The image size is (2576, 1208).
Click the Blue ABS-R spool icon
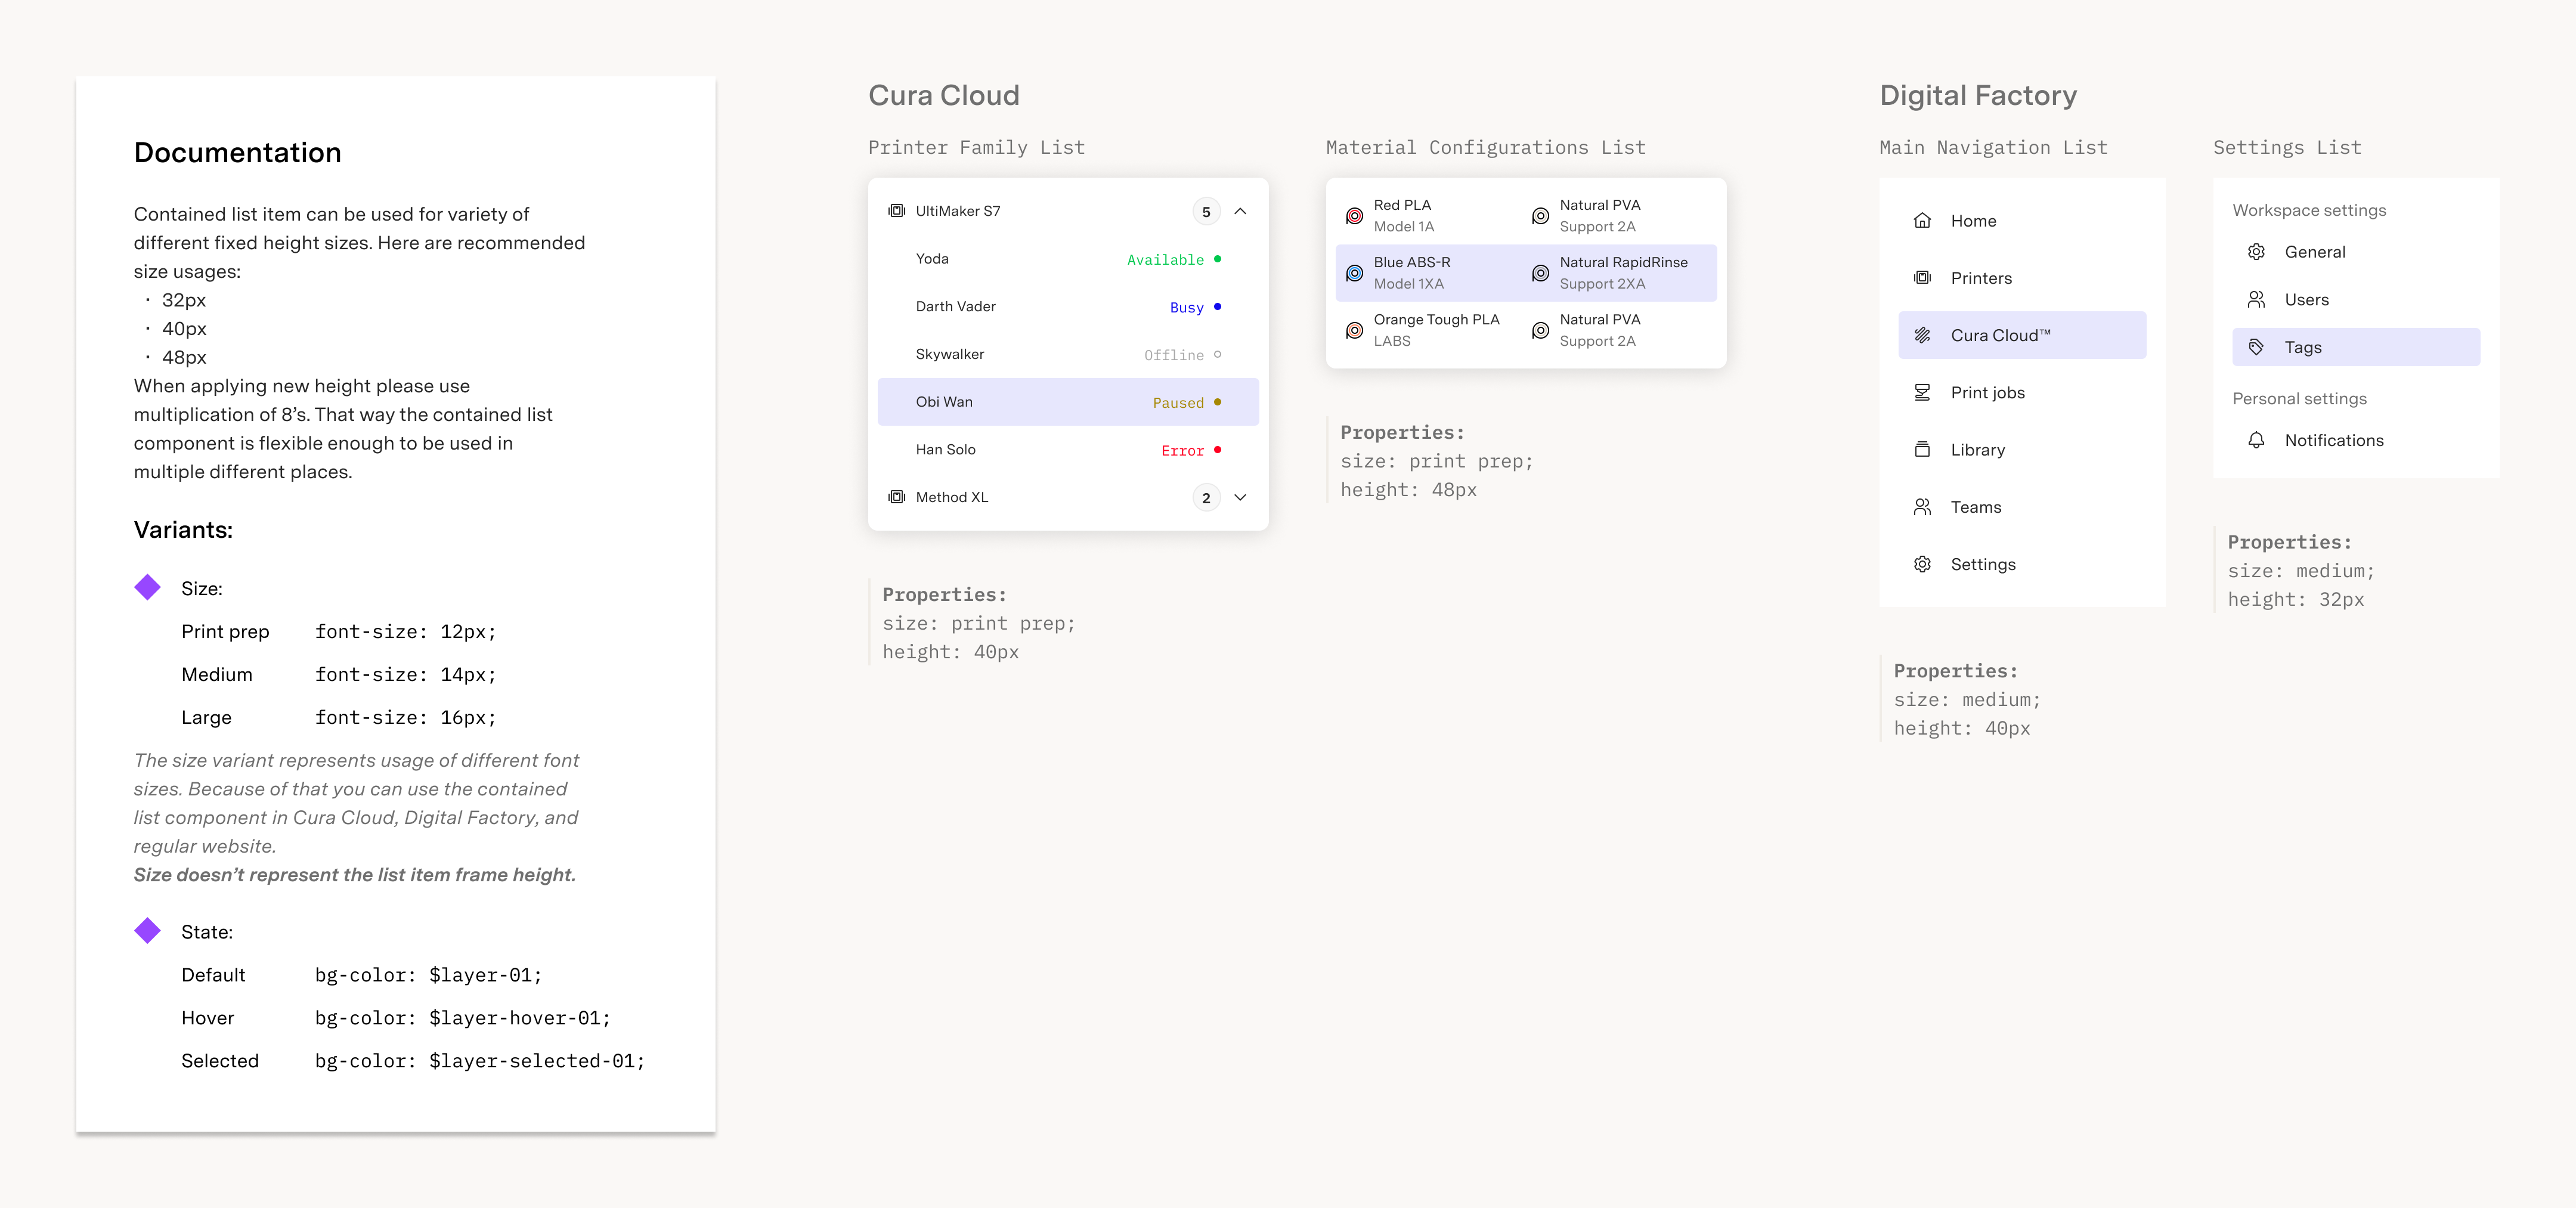click(x=1354, y=273)
